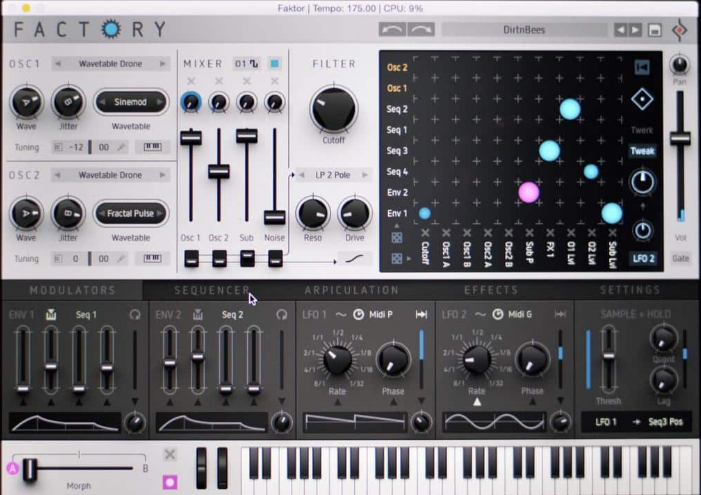This screenshot has width=701, height=495.
Task: Click Sample+Hold LFO 1 source label
Action: pos(606,422)
